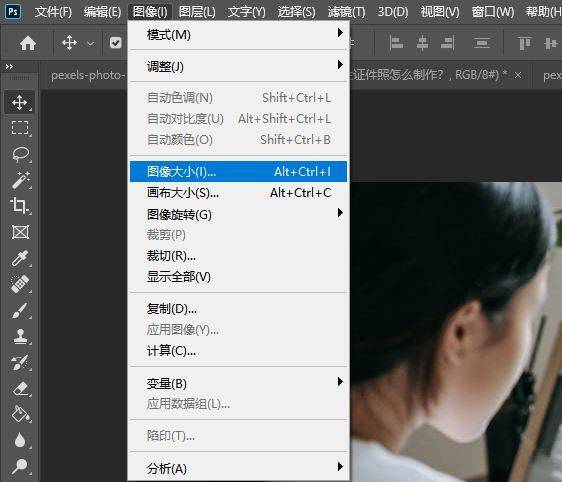Image resolution: width=562 pixels, height=482 pixels.
Task: Expand the 图像旋转(G) submenu
Action: [x=238, y=214]
